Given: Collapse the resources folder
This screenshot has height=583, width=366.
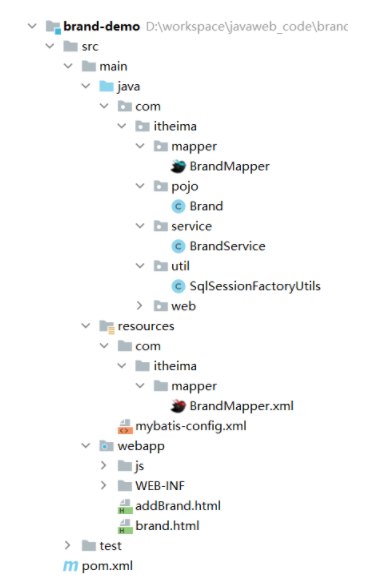Looking at the screenshot, I should [86, 326].
